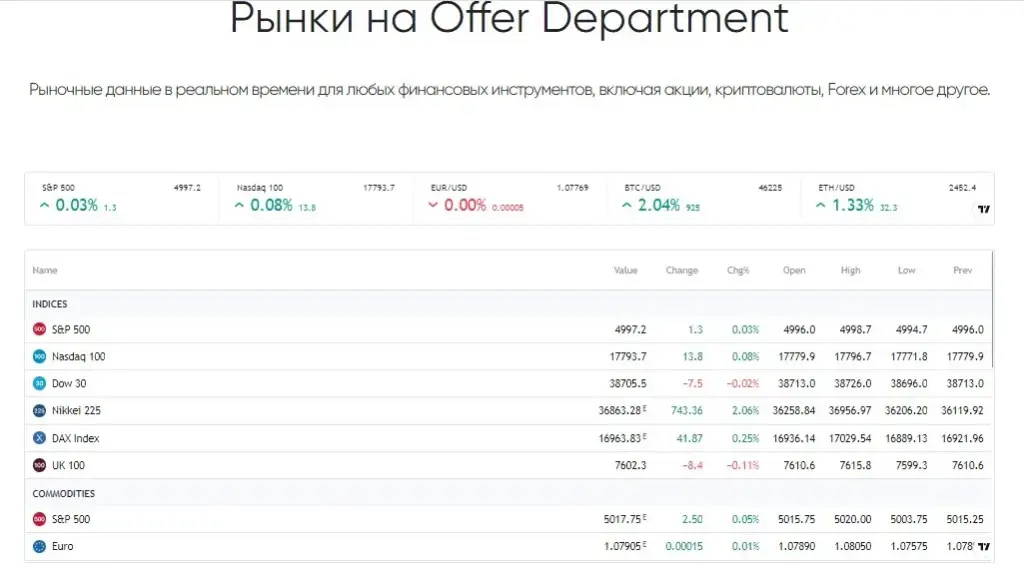The image size is (1024, 577).
Task: Click the Value column header
Action: pyautogui.click(x=626, y=270)
